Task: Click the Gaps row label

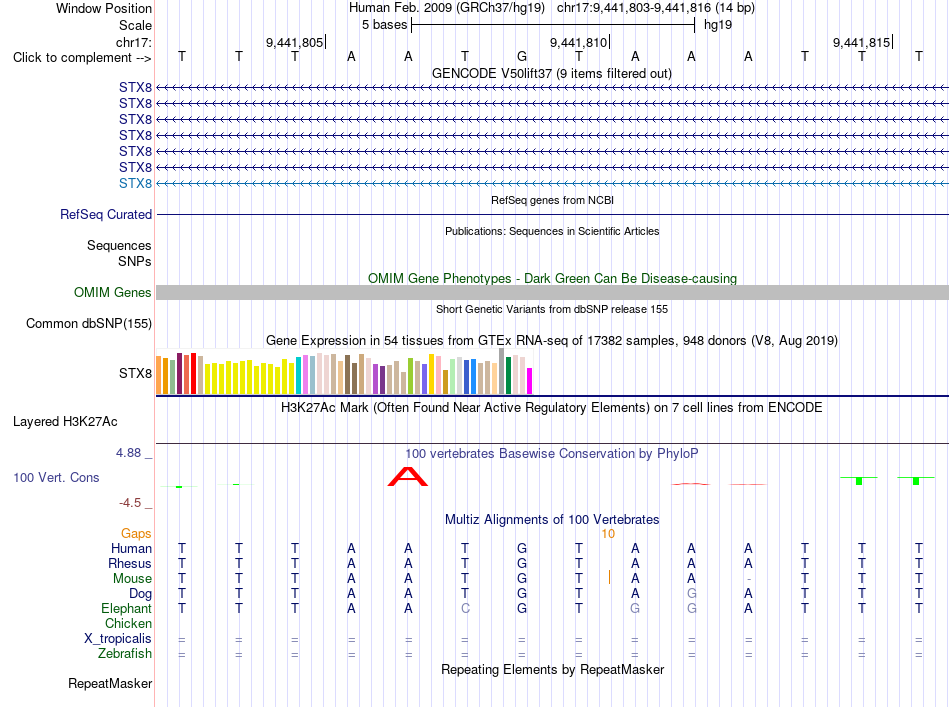Action: click(136, 533)
